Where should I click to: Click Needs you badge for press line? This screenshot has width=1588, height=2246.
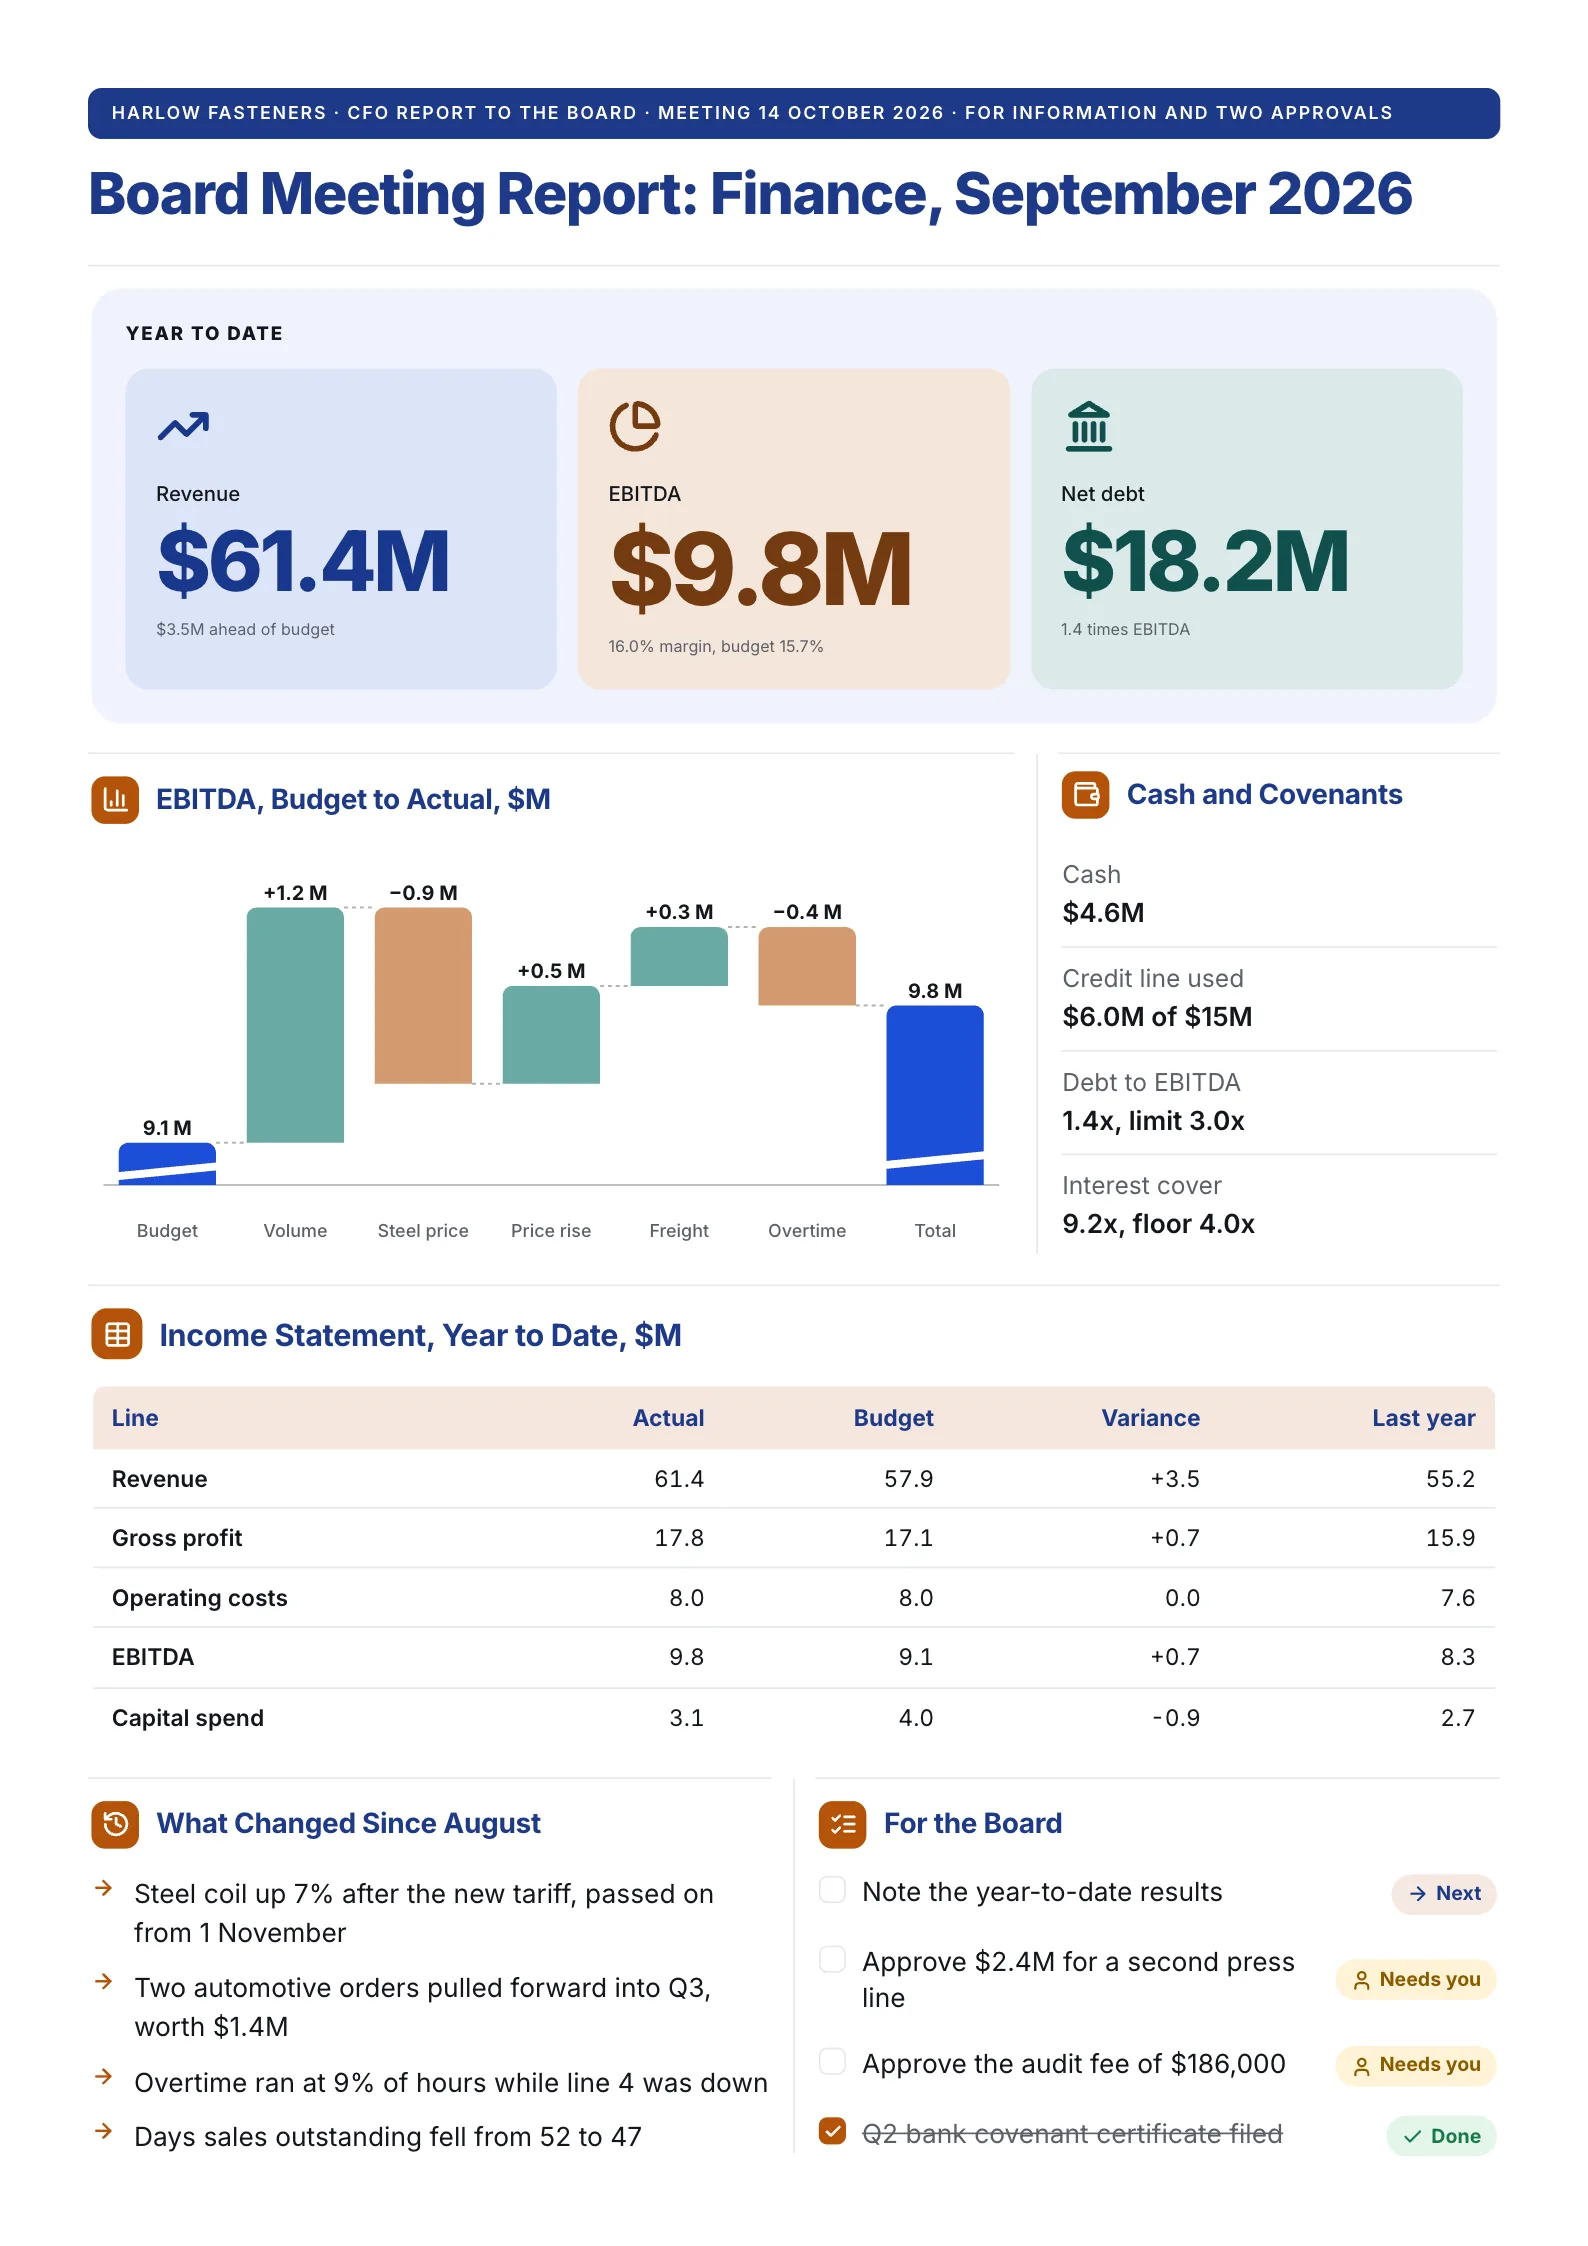(x=1416, y=1979)
